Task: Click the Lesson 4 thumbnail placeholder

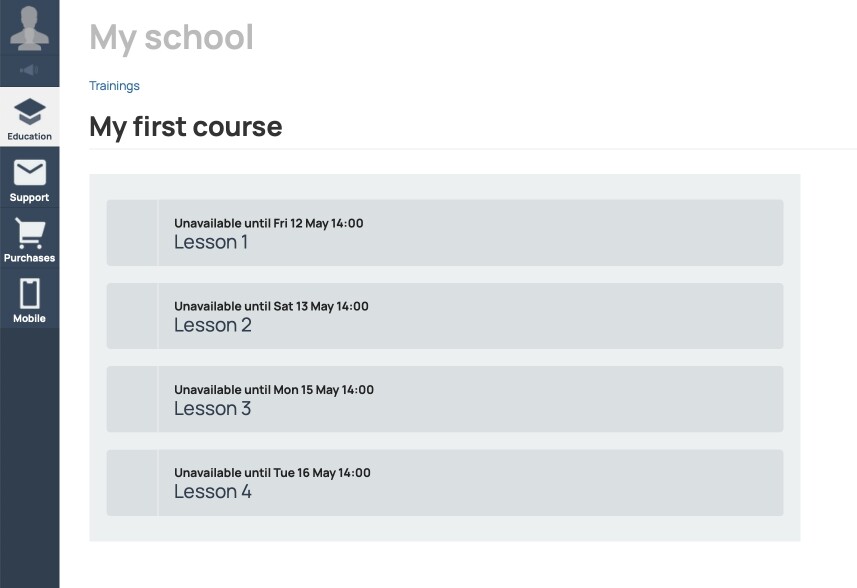Action: coord(132,483)
